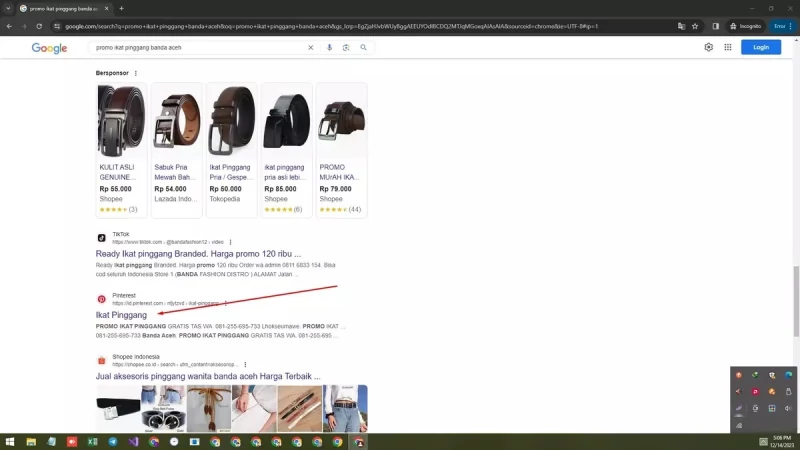This screenshot has width=800, height=450.
Task: Click the Shopee Indonesia favicon
Action: pos(102,360)
